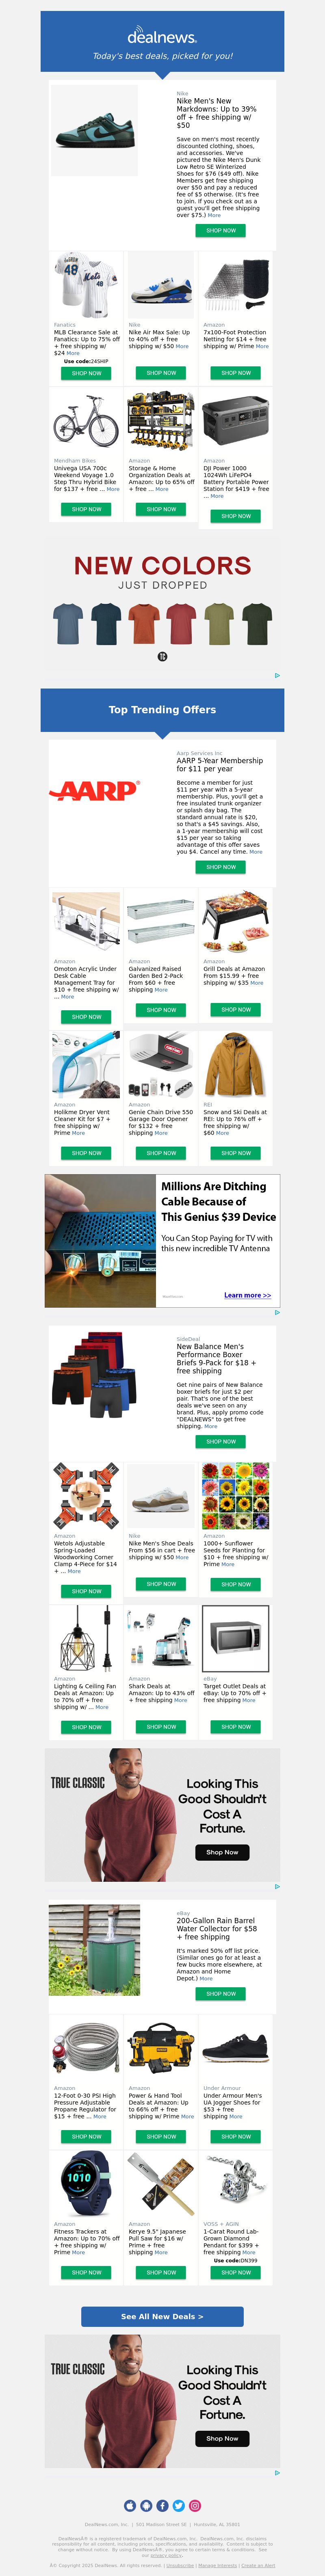Open the Apple app store icon
Image resolution: width=325 pixels, height=2576 pixels.
pyautogui.click(x=130, y=2505)
